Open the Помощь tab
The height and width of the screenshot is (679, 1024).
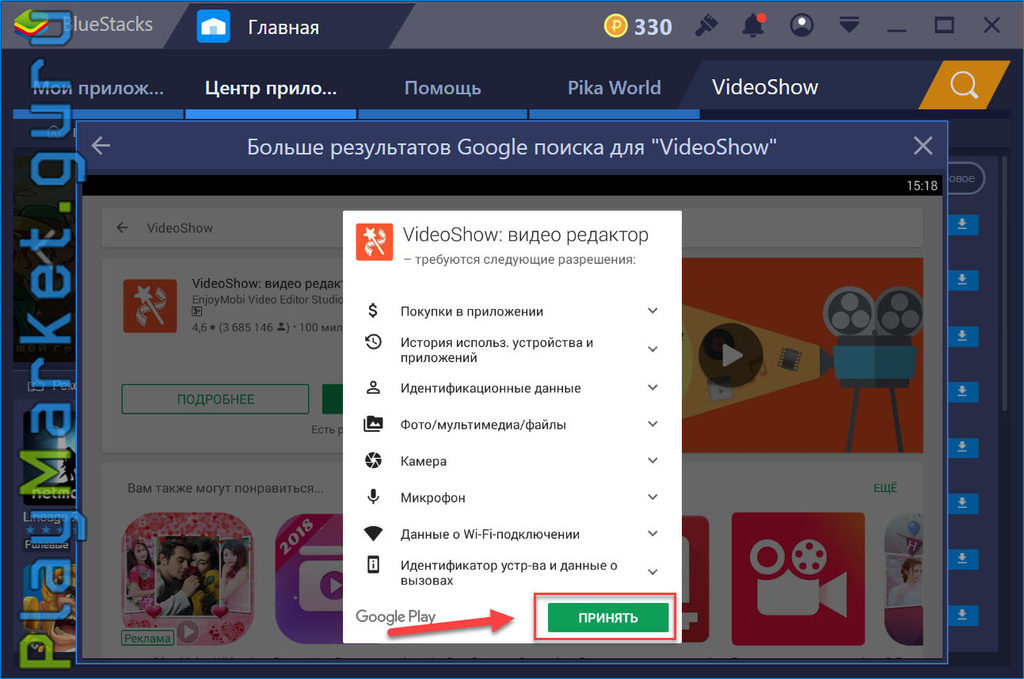pyautogui.click(x=443, y=87)
